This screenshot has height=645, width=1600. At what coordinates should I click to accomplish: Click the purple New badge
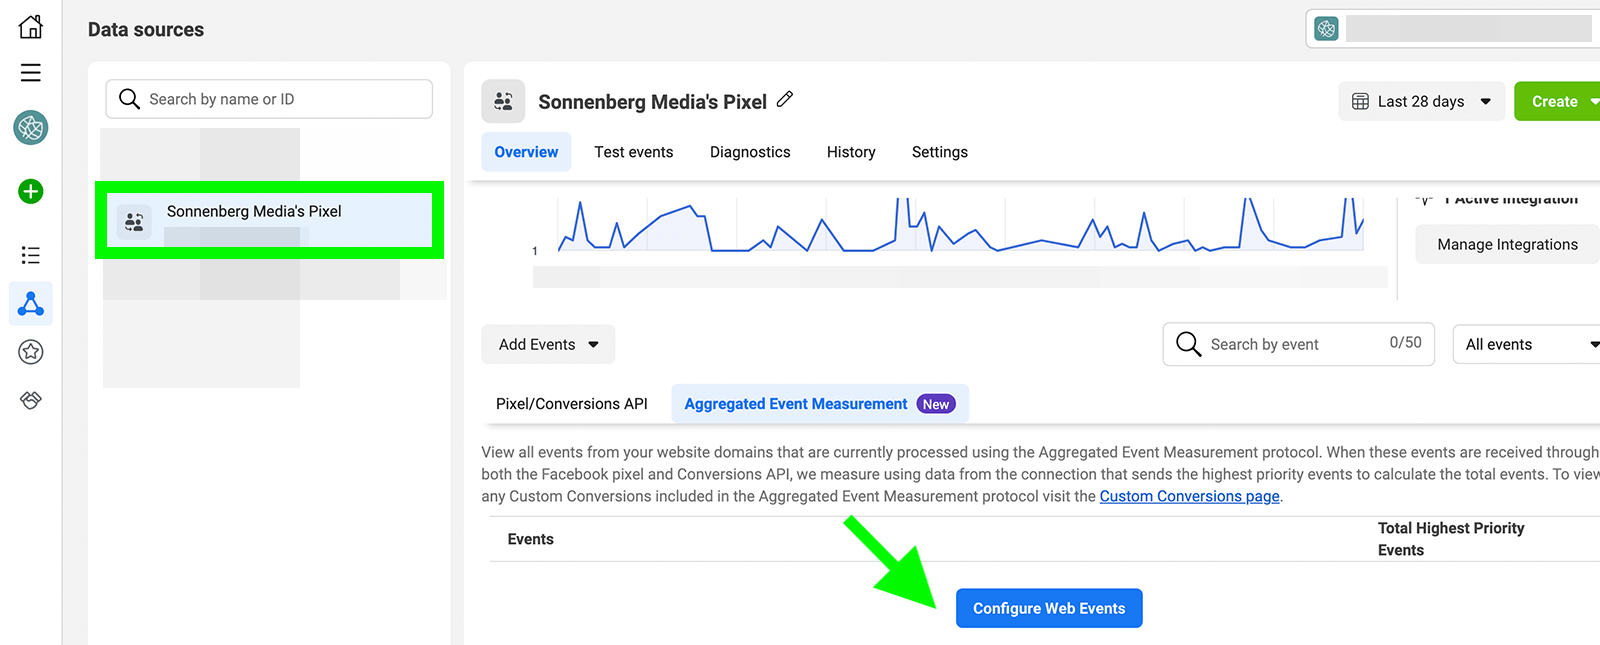pyautogui.click(x=936, y=404)
